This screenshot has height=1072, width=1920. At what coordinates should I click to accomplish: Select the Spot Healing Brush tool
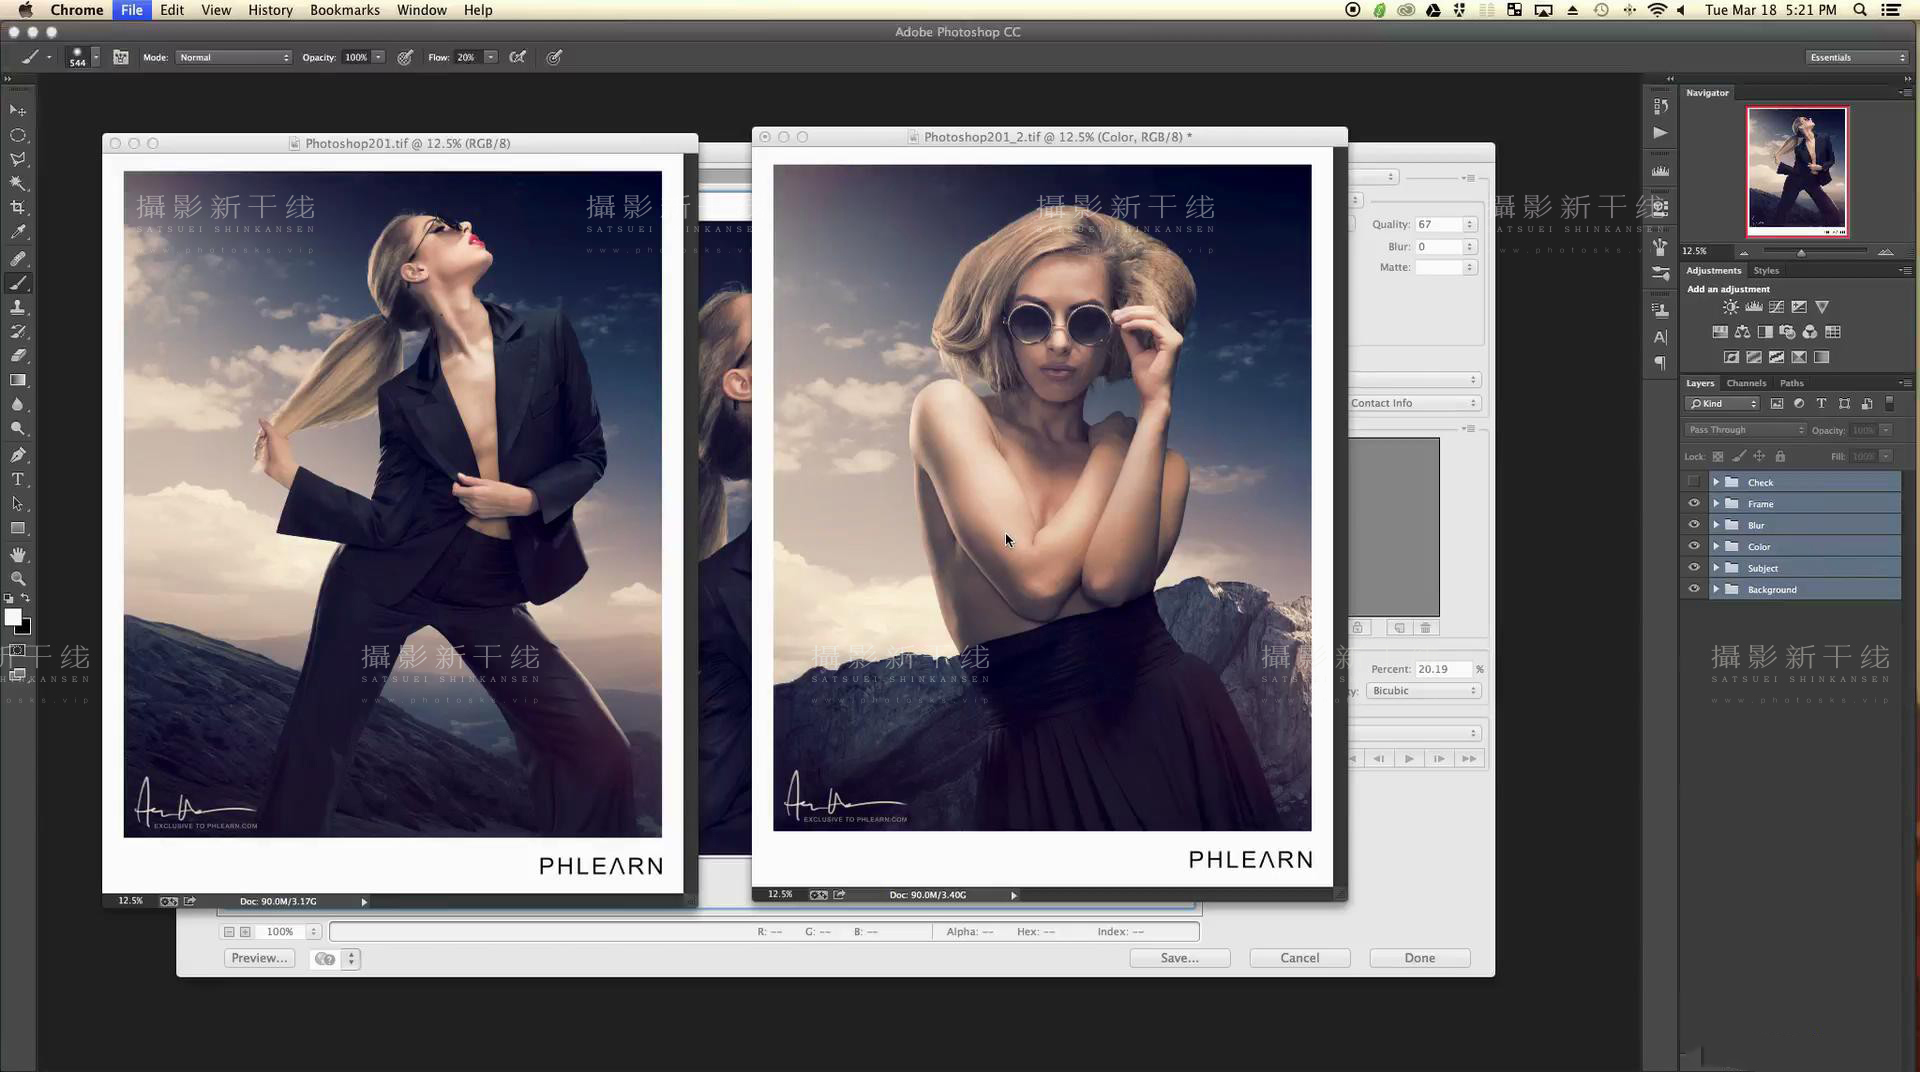(x=18, y=258)
